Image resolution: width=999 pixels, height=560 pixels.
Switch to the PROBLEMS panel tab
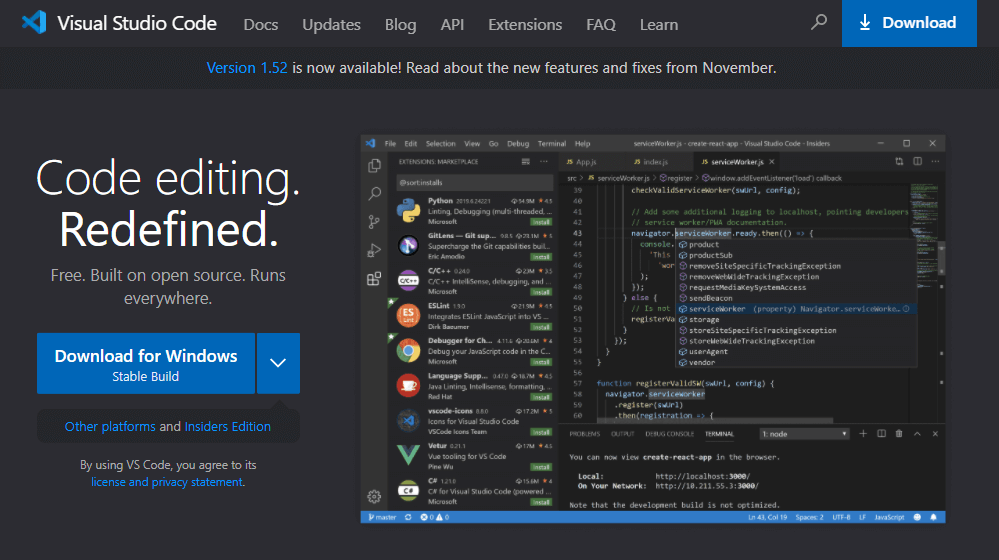pyautogui.click(x=584, y=434)
